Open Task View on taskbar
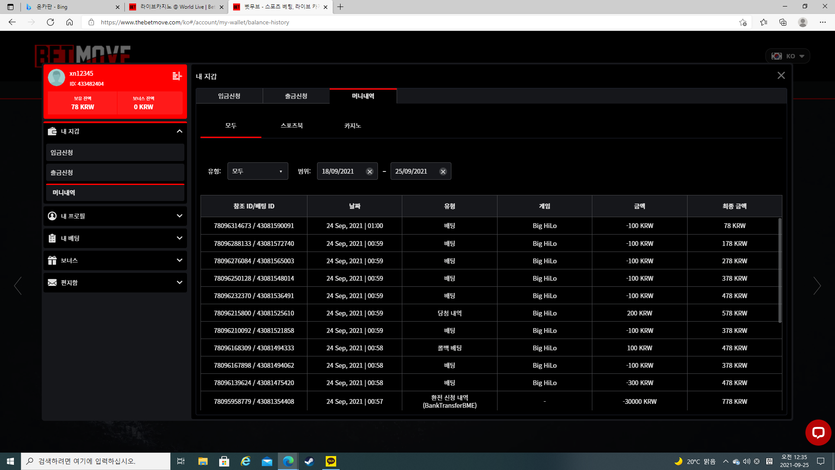 pyautogui.click(x=181, y=461)
